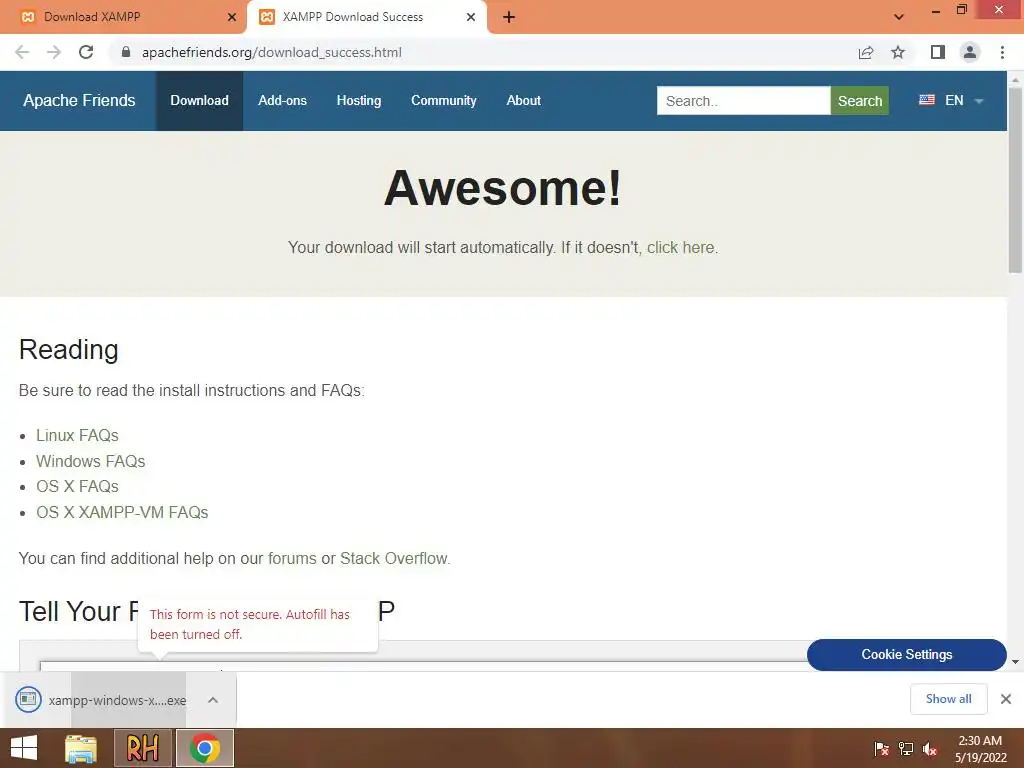
Task: Click the browser forward arrow
Action: click(x=54, y=52)
